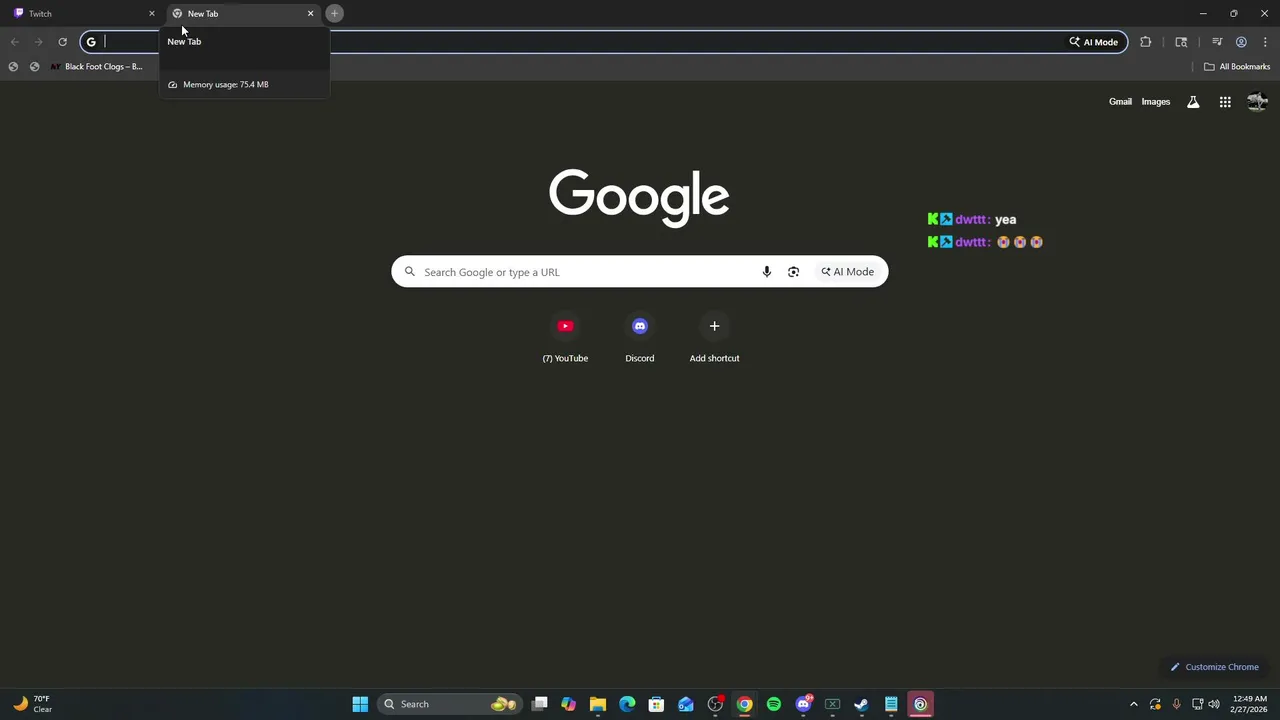Image resolution: width=1280 pixels, height=720 pixels.
Task: Open a new tab with plus button
Action: 334,13
